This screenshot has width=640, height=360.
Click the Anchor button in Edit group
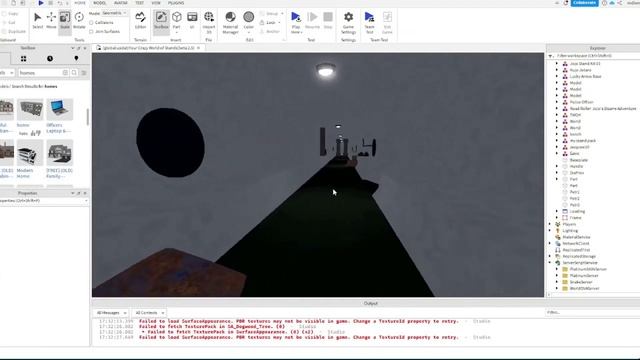point(270,31)
